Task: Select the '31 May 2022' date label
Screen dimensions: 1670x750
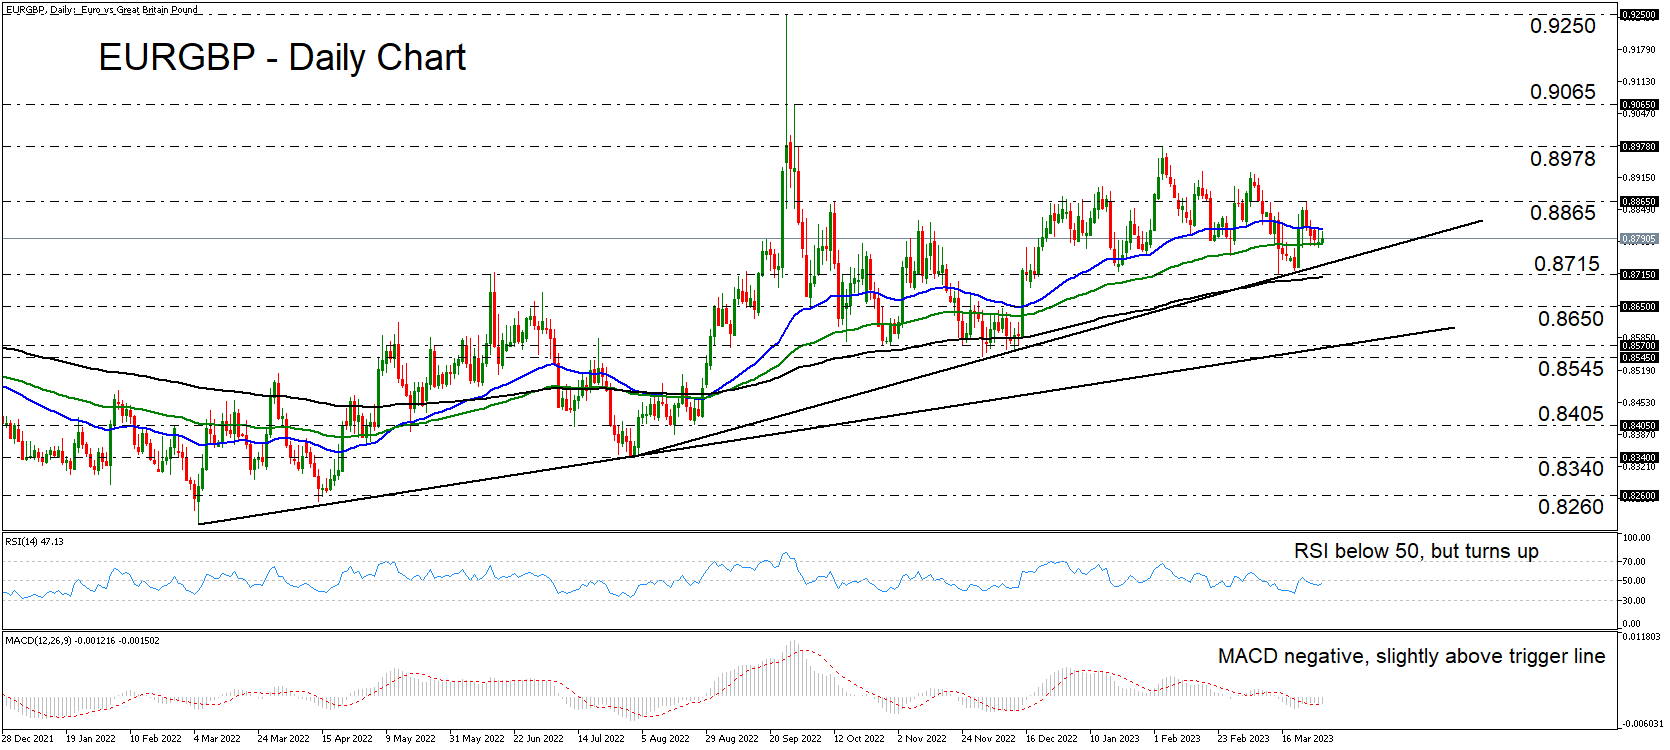Action: coord(475,739)
